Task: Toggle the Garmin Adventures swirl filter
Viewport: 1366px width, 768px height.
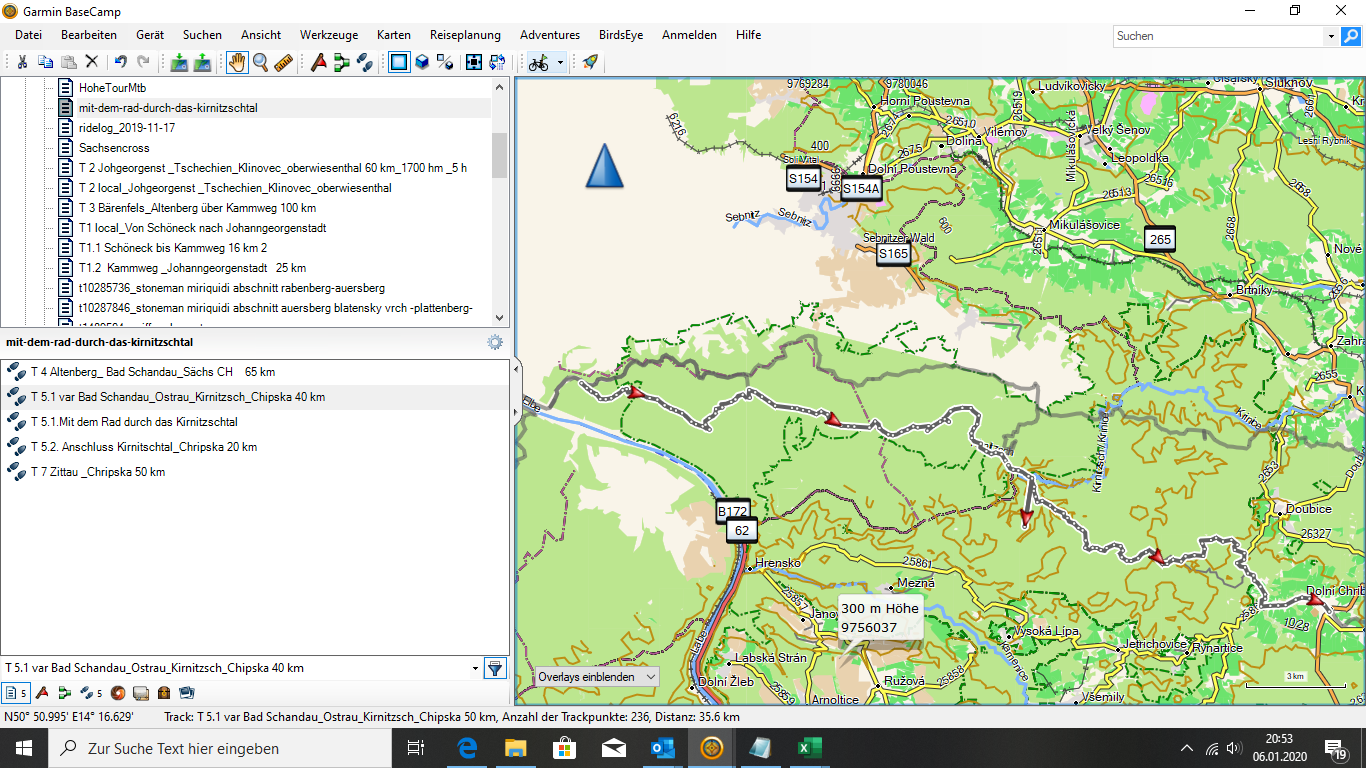Action: click(118, 692)
